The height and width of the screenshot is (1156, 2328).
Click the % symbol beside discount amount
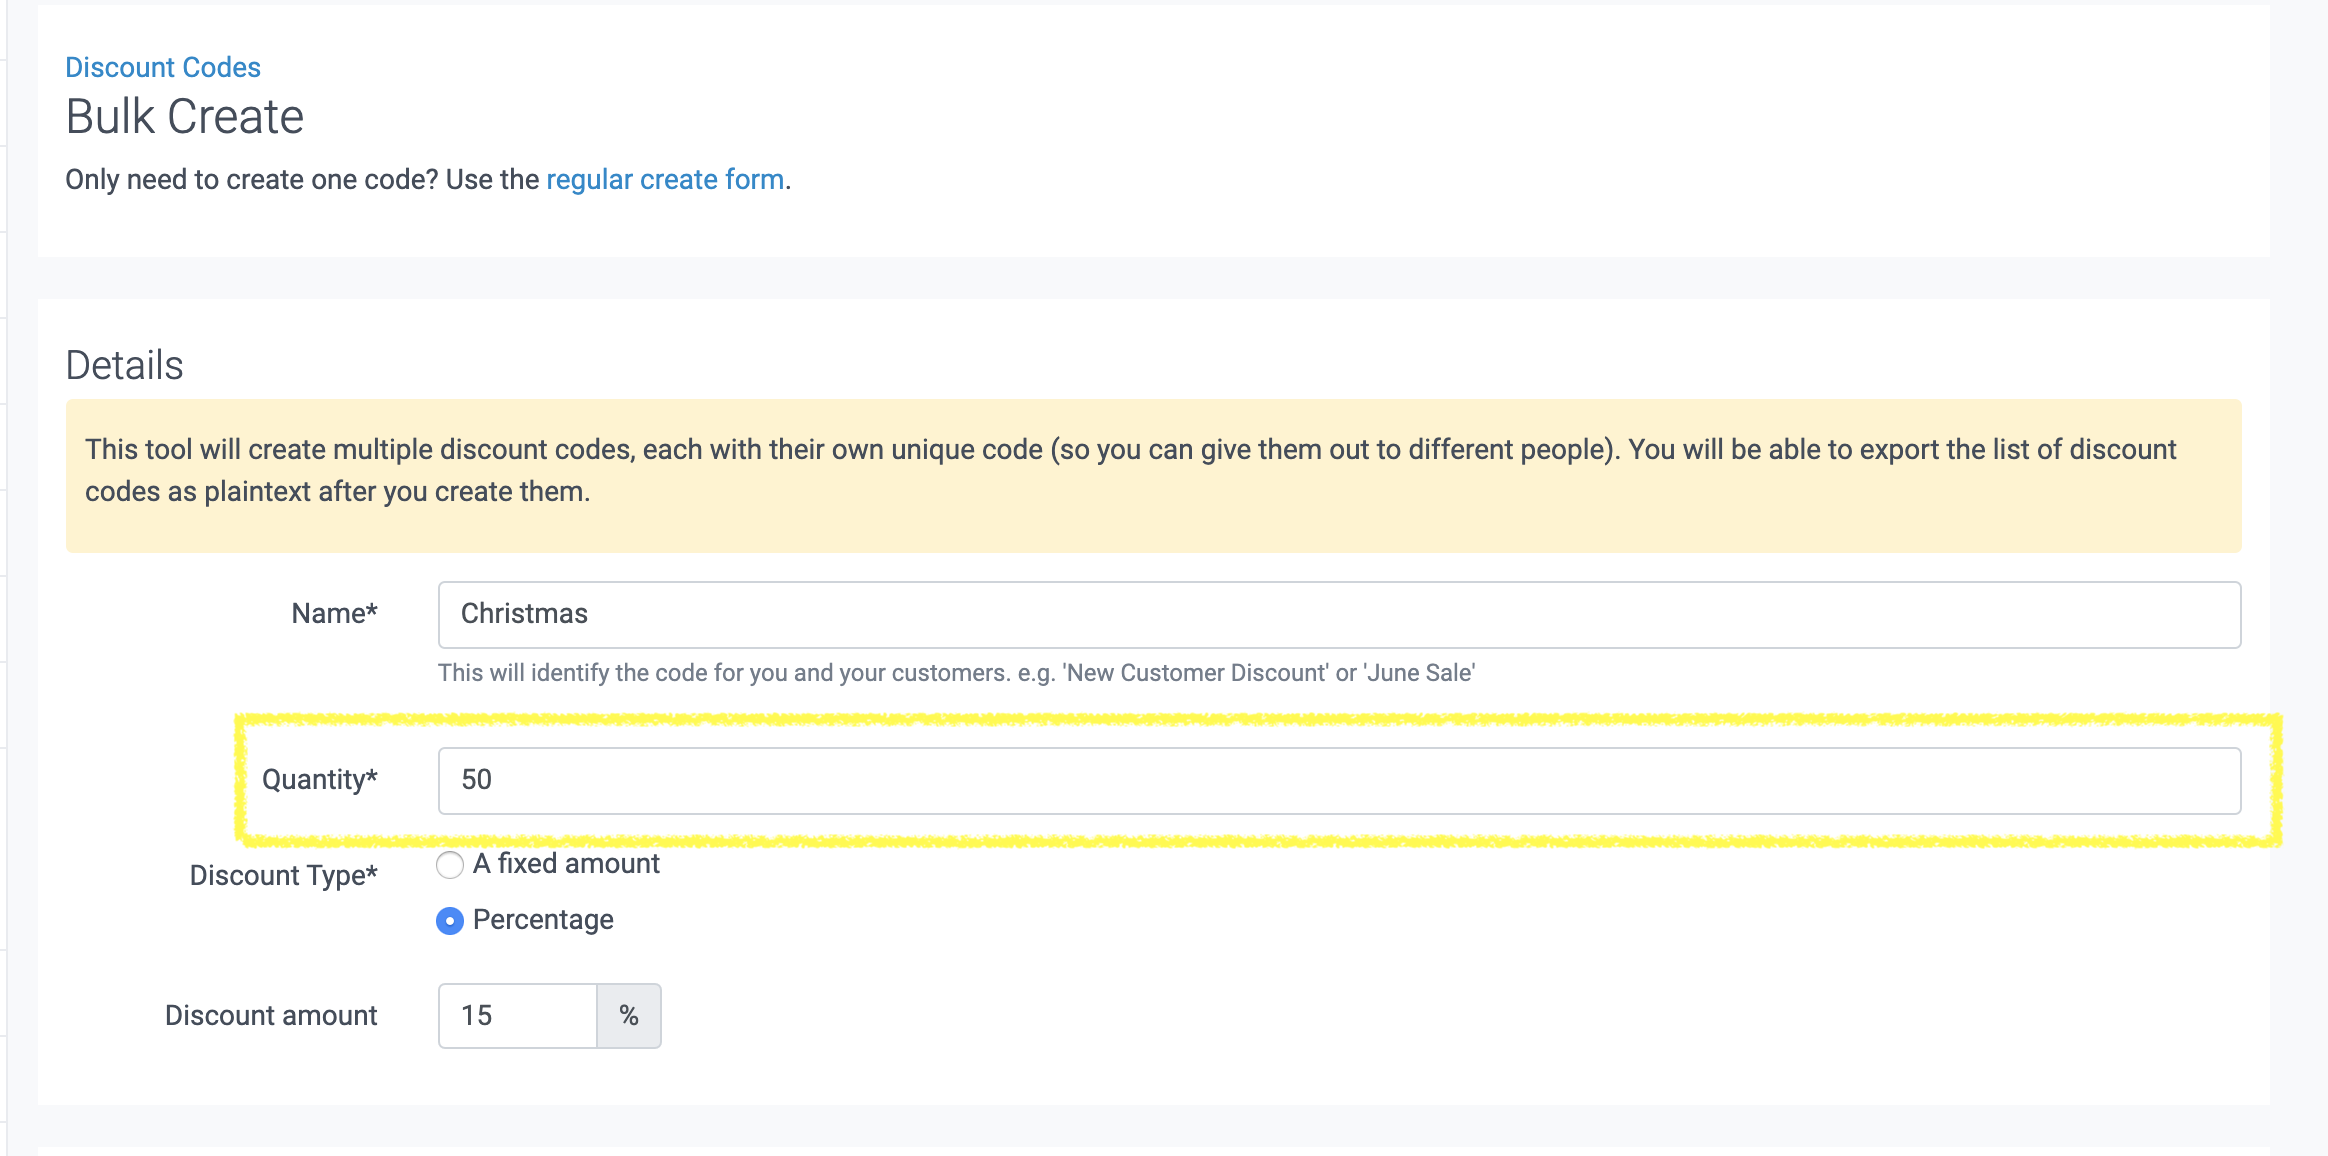tap(629, 1015)
